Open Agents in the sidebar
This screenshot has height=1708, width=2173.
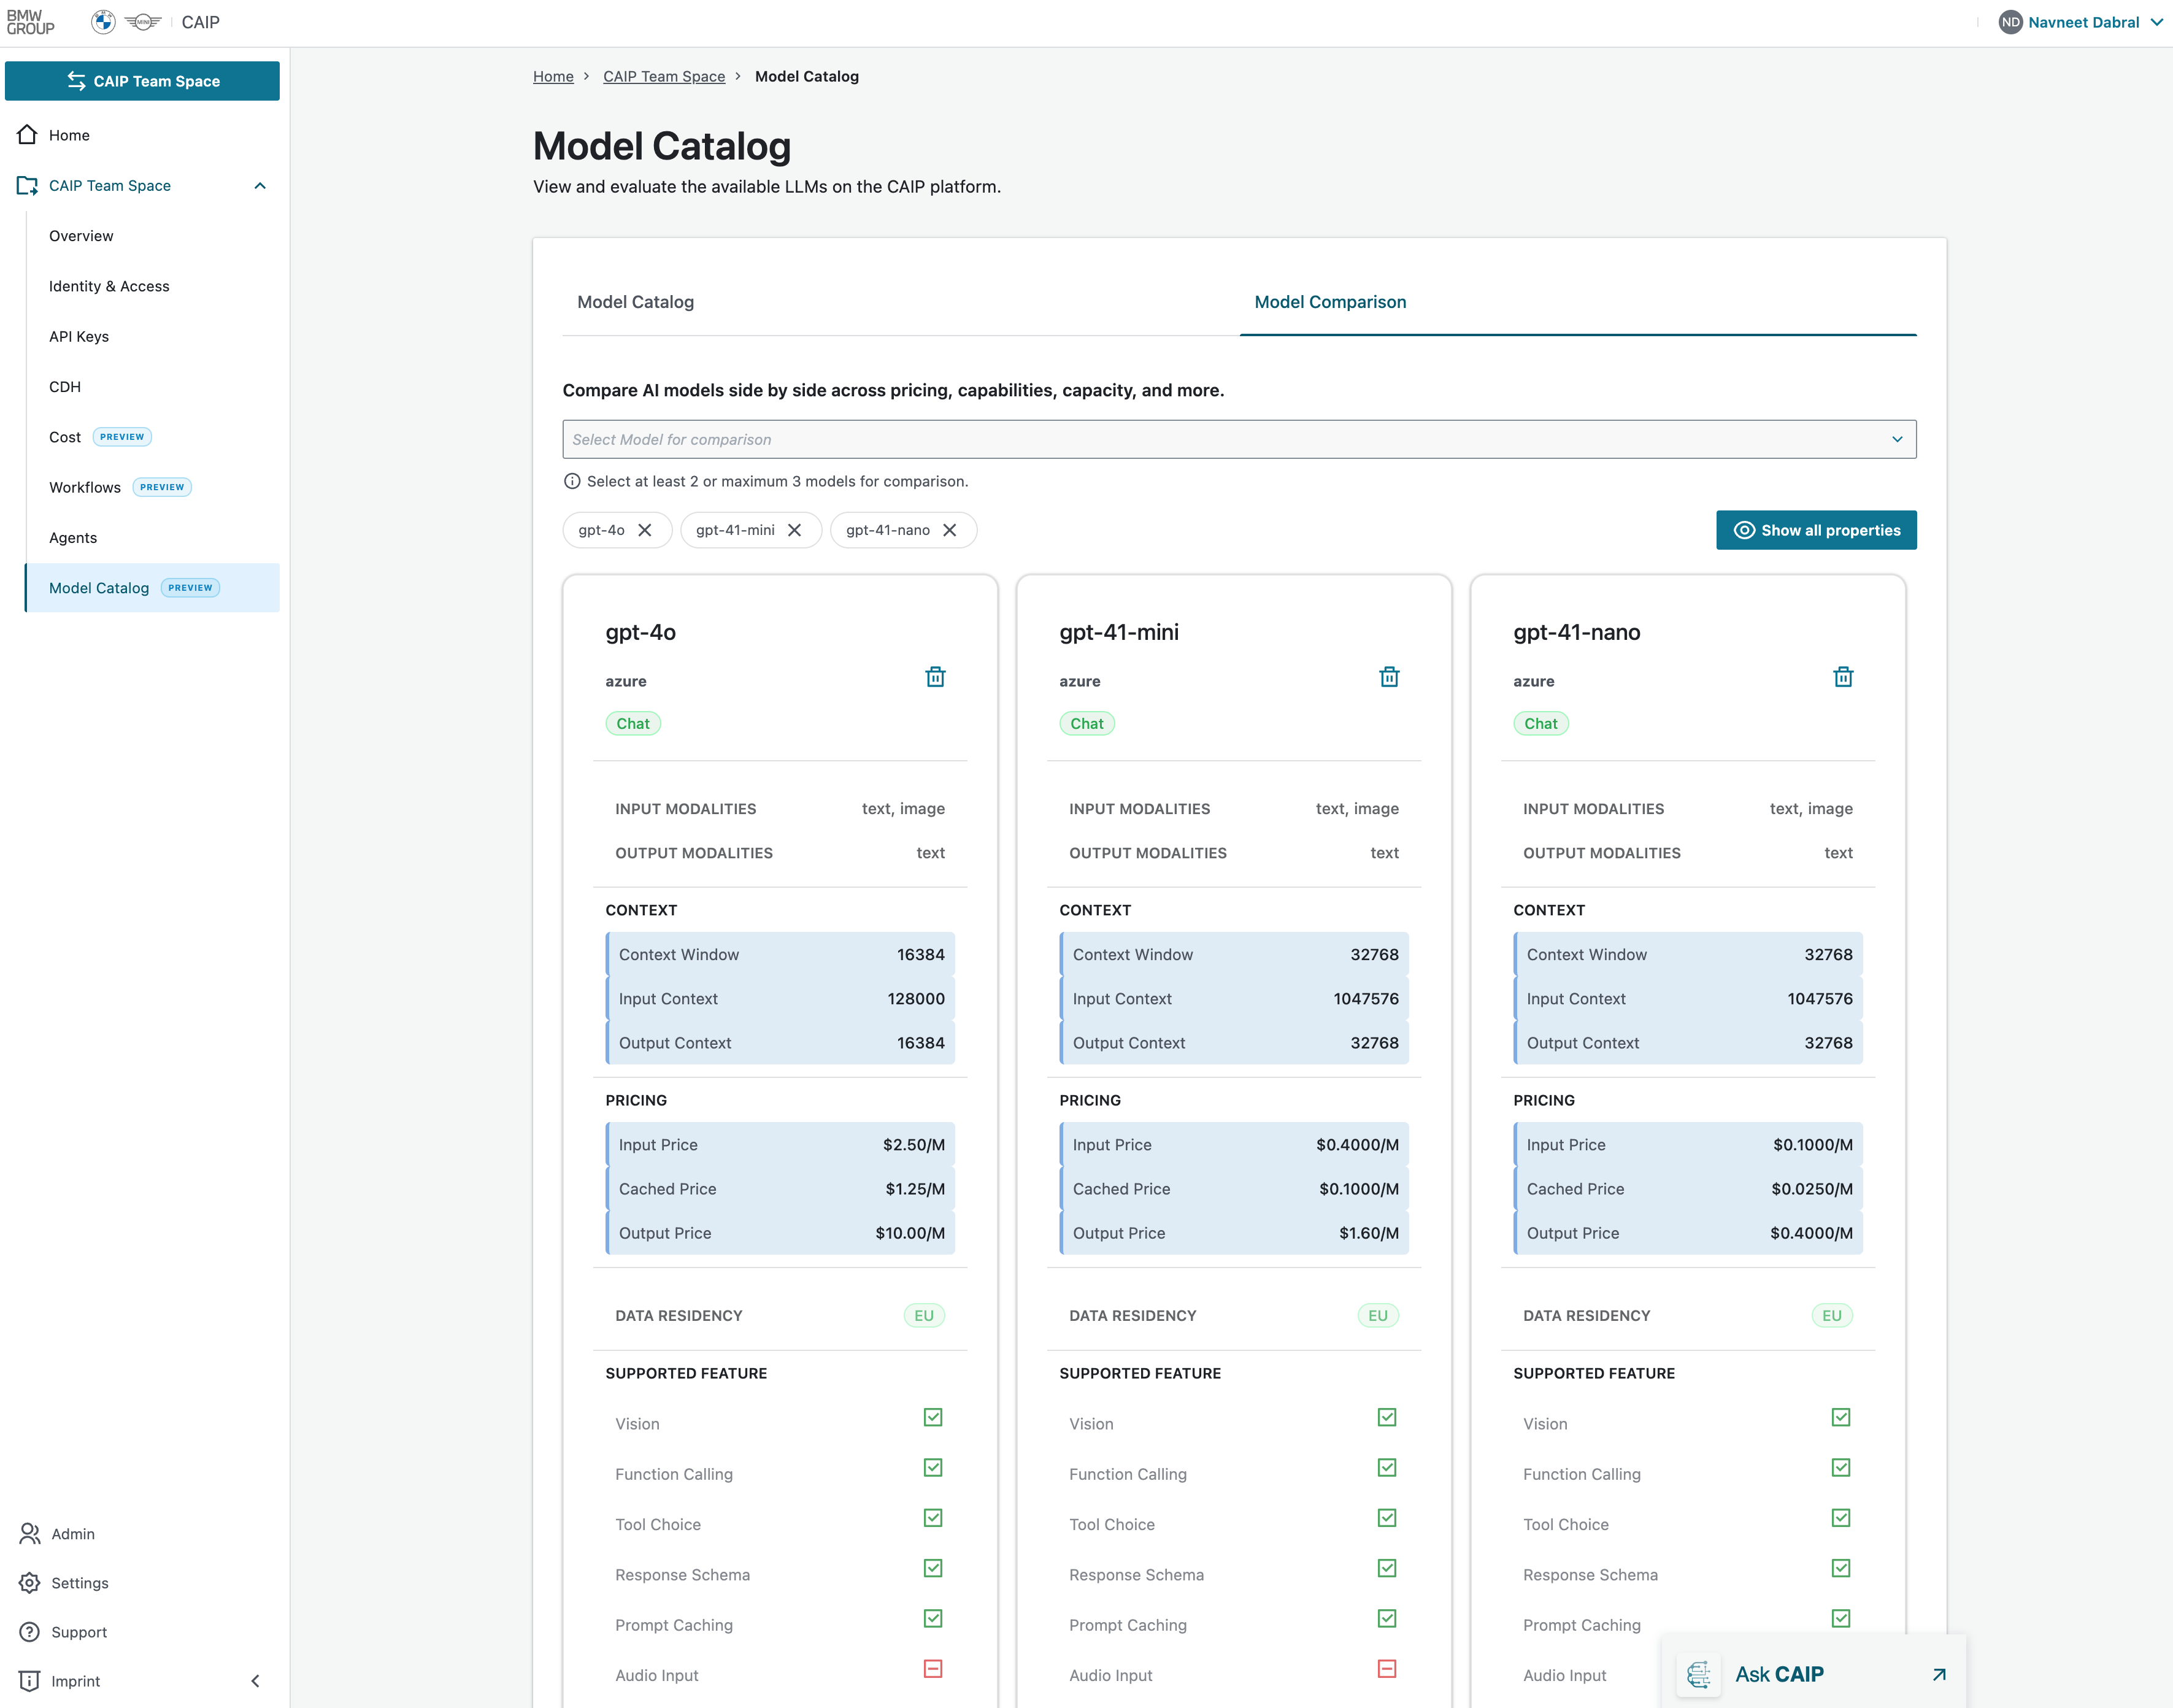(73, 538)
